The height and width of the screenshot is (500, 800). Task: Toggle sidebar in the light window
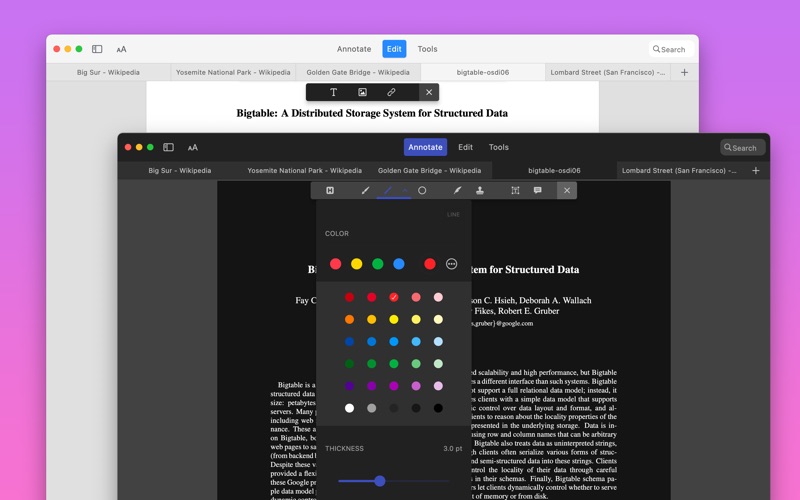pos(97,49)
